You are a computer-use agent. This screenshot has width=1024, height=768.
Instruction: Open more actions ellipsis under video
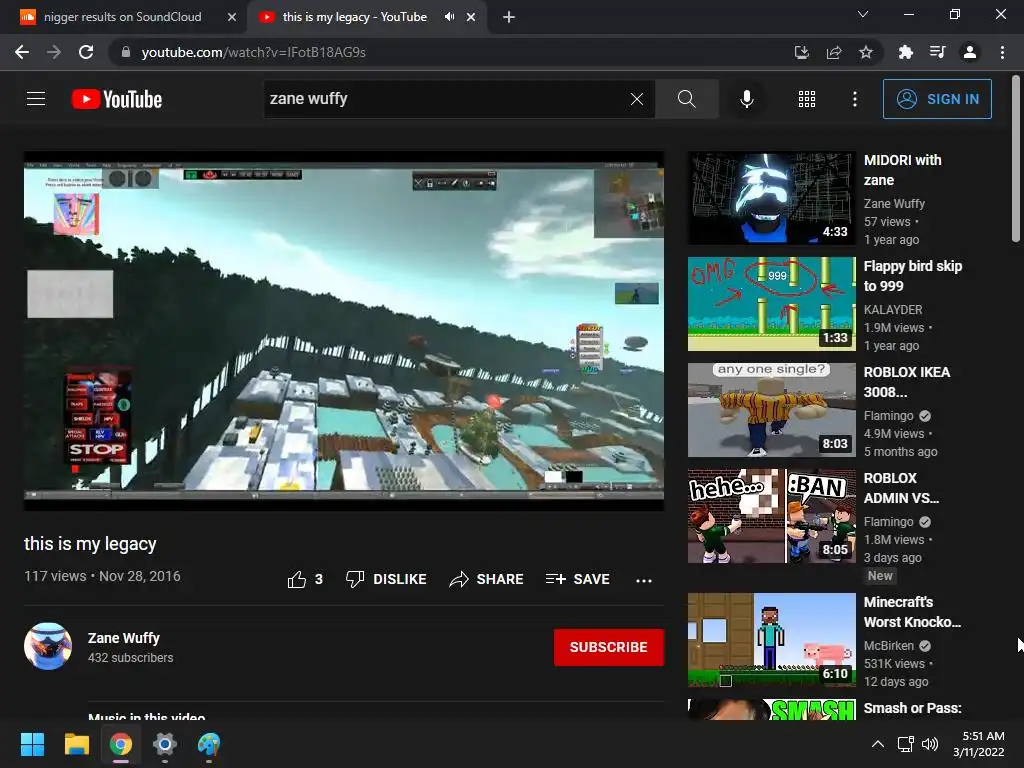[644, 580]
